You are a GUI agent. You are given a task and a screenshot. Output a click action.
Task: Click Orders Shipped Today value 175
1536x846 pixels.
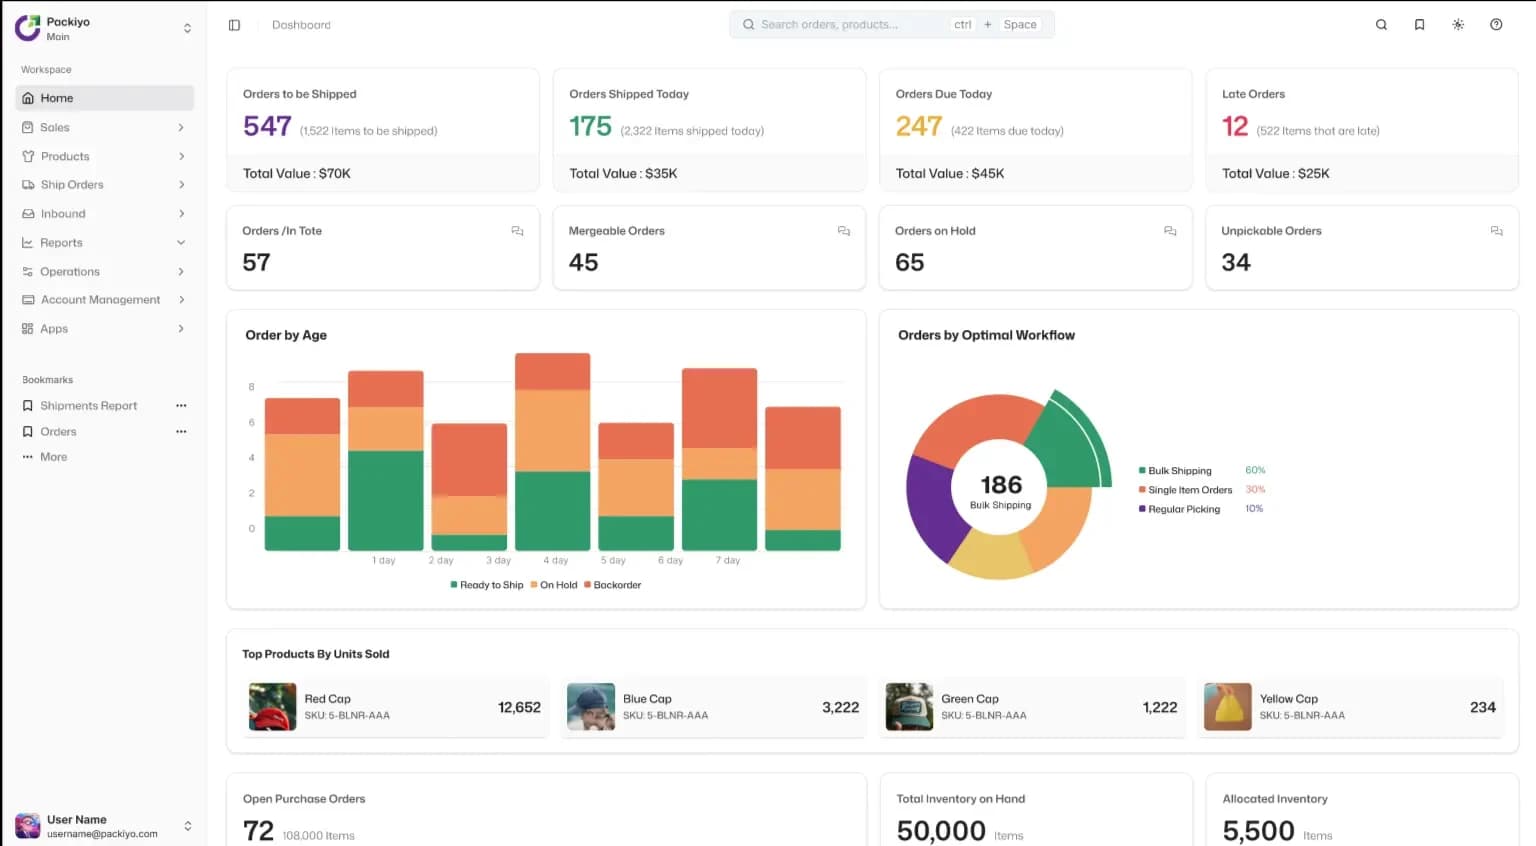click(590, 127)
